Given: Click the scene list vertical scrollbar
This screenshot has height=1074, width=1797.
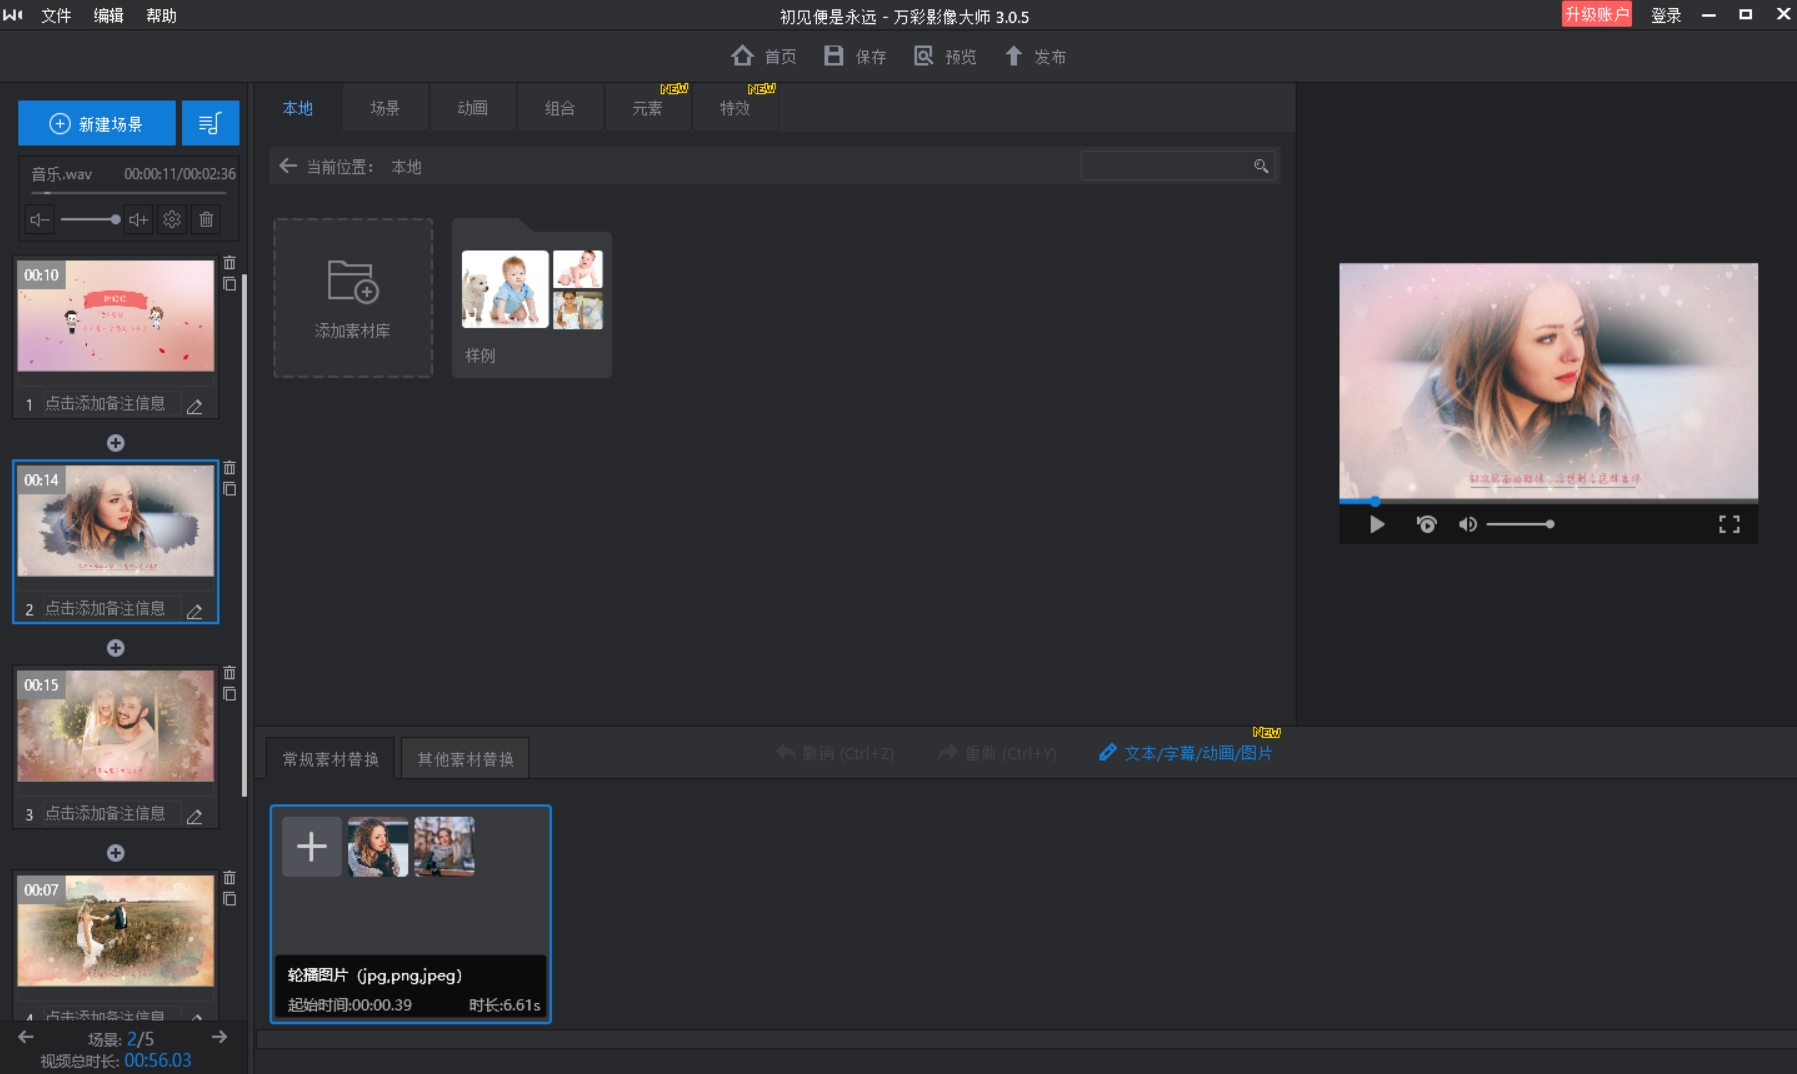Looking at the screenshot, I should point(244,535).
